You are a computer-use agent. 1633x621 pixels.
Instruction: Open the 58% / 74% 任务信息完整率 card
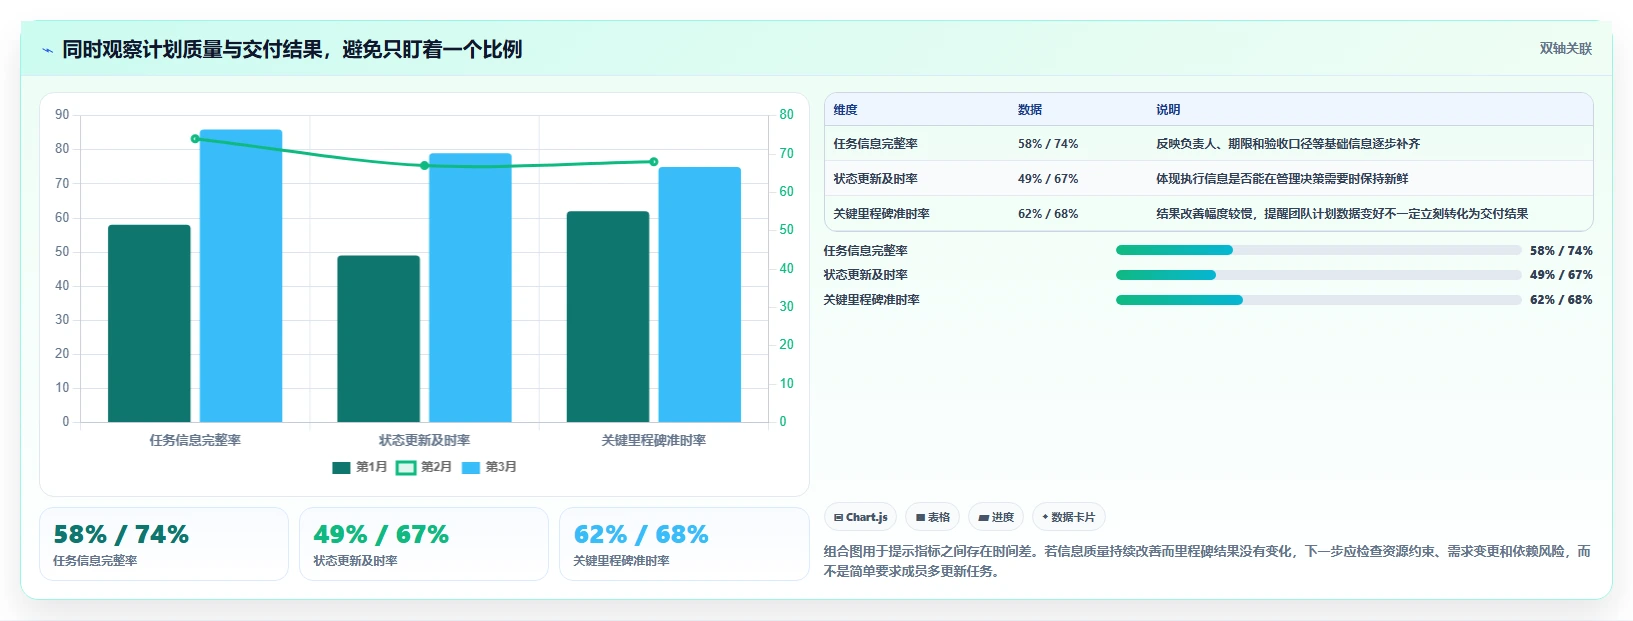[x=164, y=544]
